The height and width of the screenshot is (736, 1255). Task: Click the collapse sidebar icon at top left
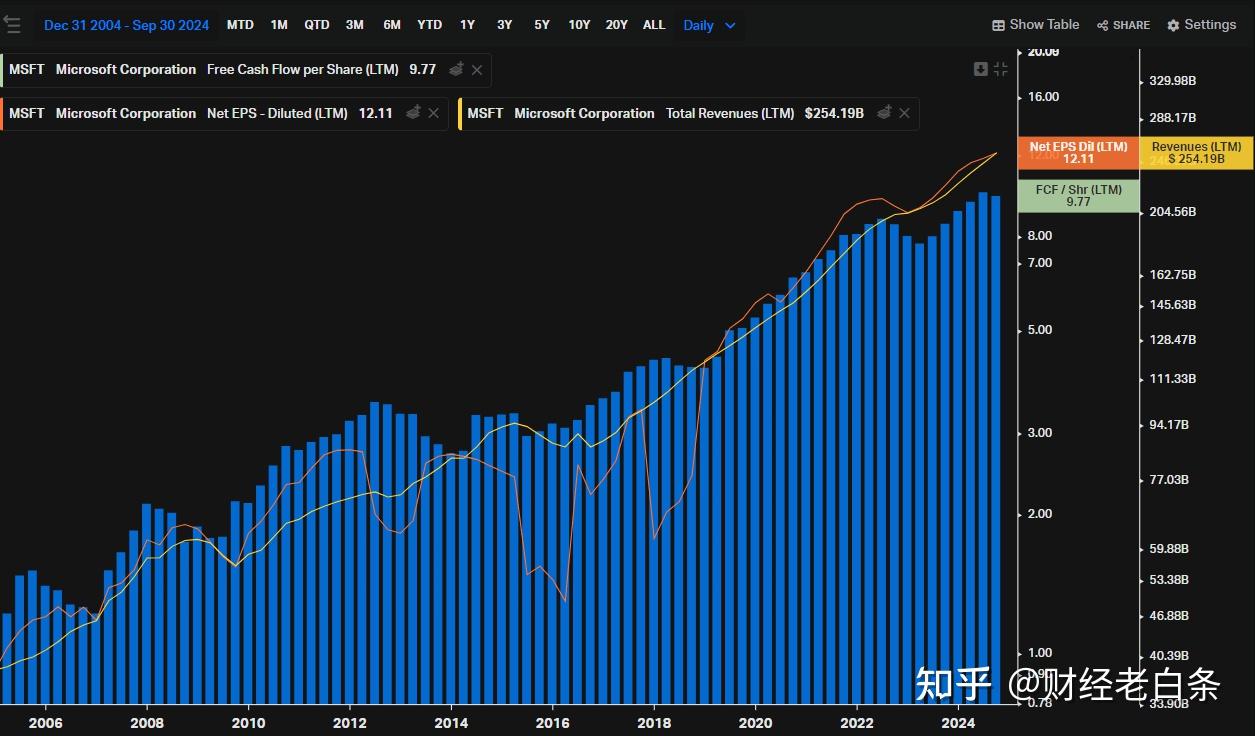(x=11, y=25)
